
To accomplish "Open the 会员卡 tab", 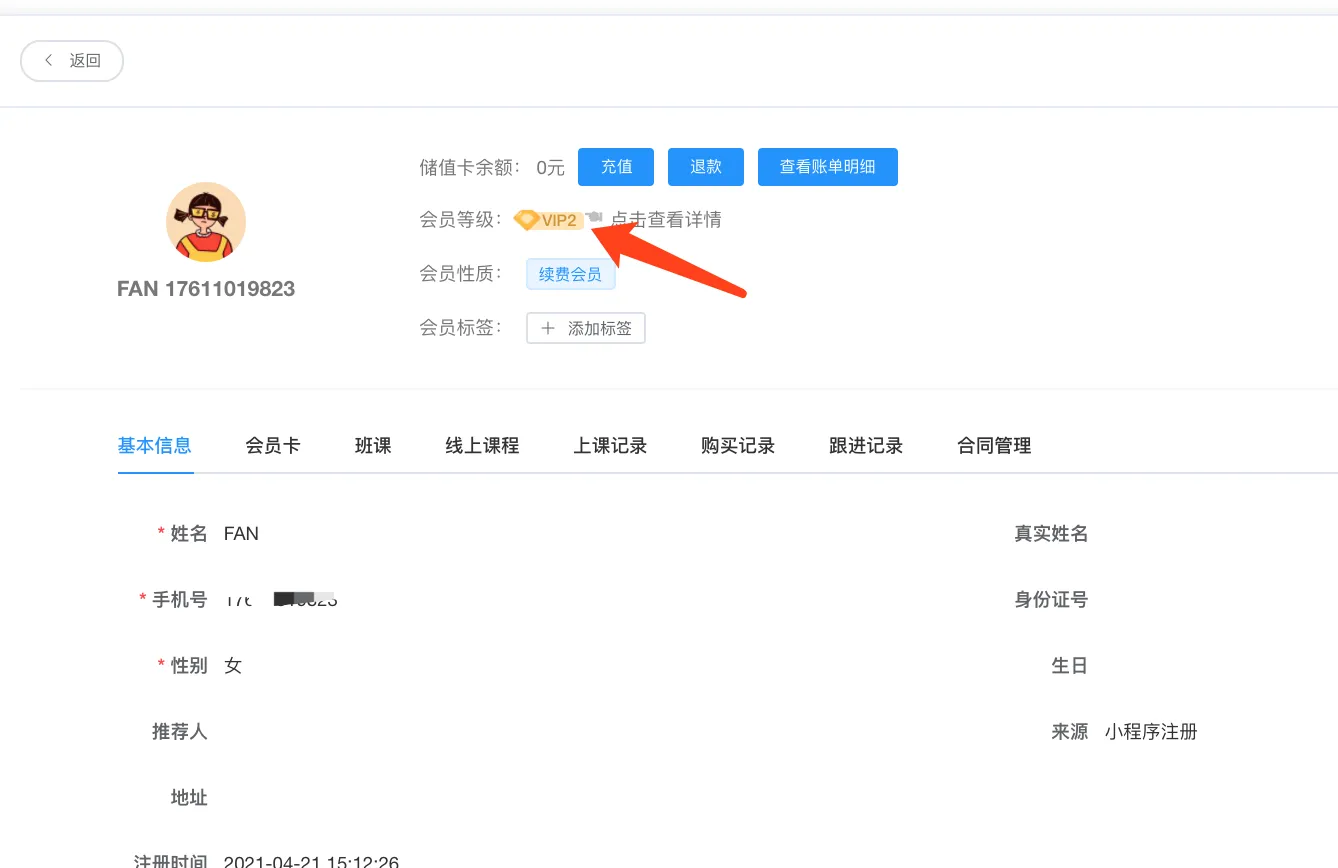I will 273,446.
